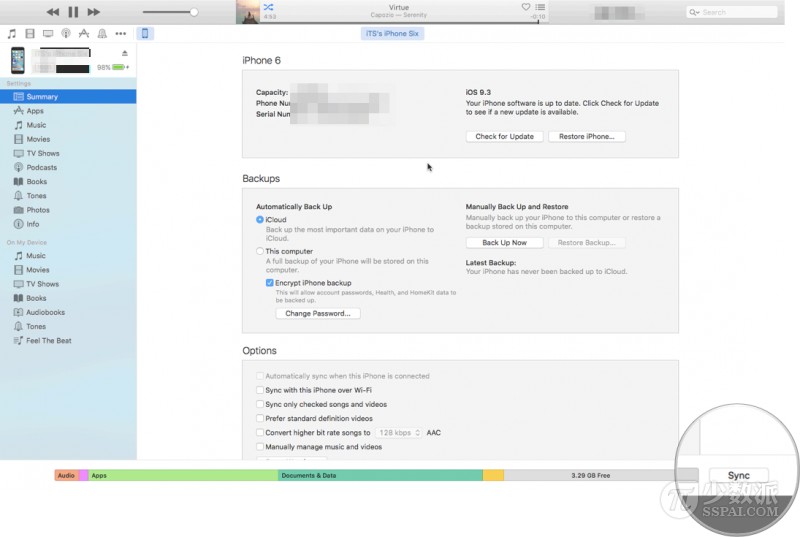Click the Apps segment of storage bar
The height and width of the screenshot is (537, 800).
tap(183, 475)
